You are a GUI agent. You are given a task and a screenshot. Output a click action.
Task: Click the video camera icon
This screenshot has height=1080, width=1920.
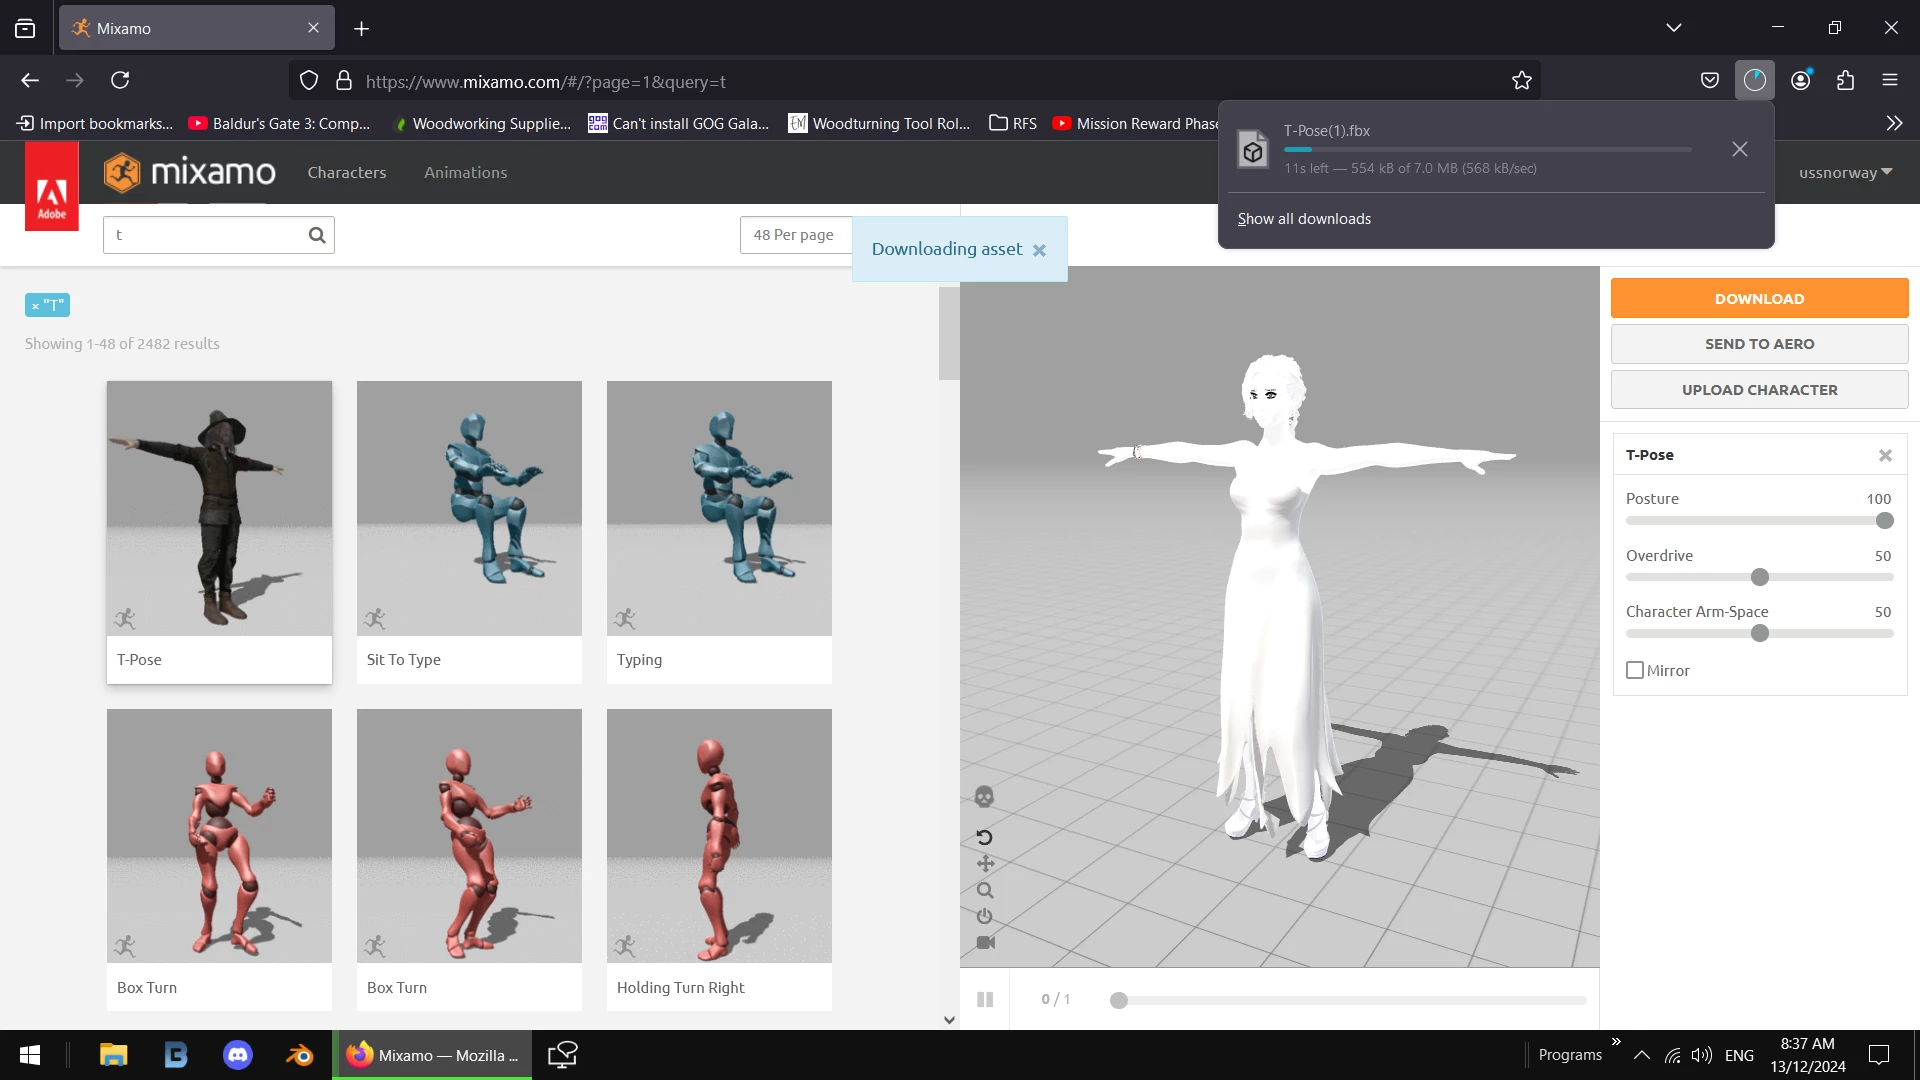click(x=985, y=942)
